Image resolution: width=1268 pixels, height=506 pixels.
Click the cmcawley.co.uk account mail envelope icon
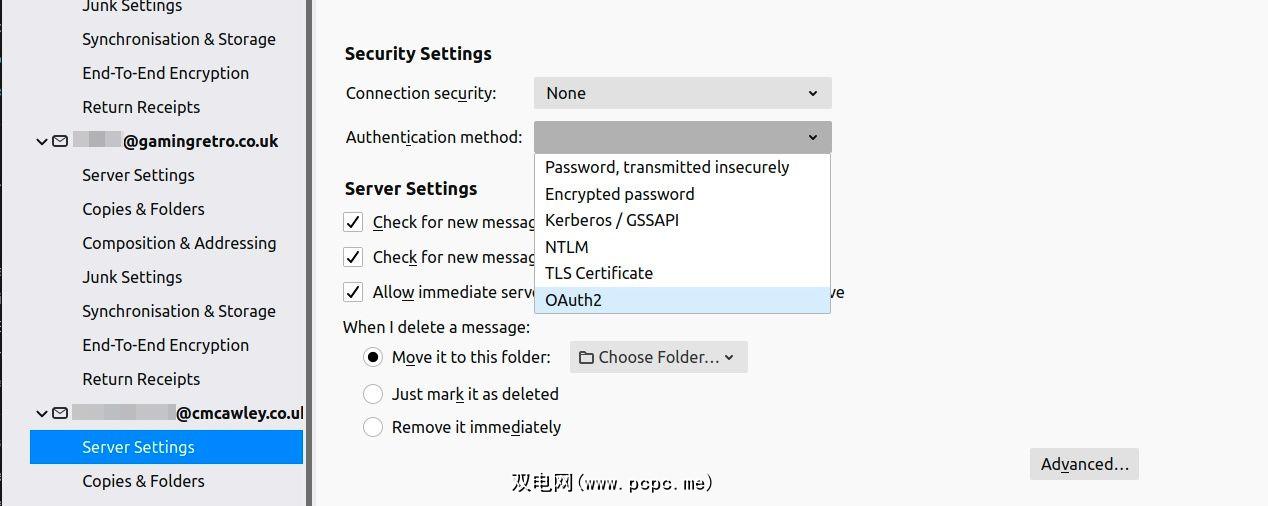coord(60,413)
